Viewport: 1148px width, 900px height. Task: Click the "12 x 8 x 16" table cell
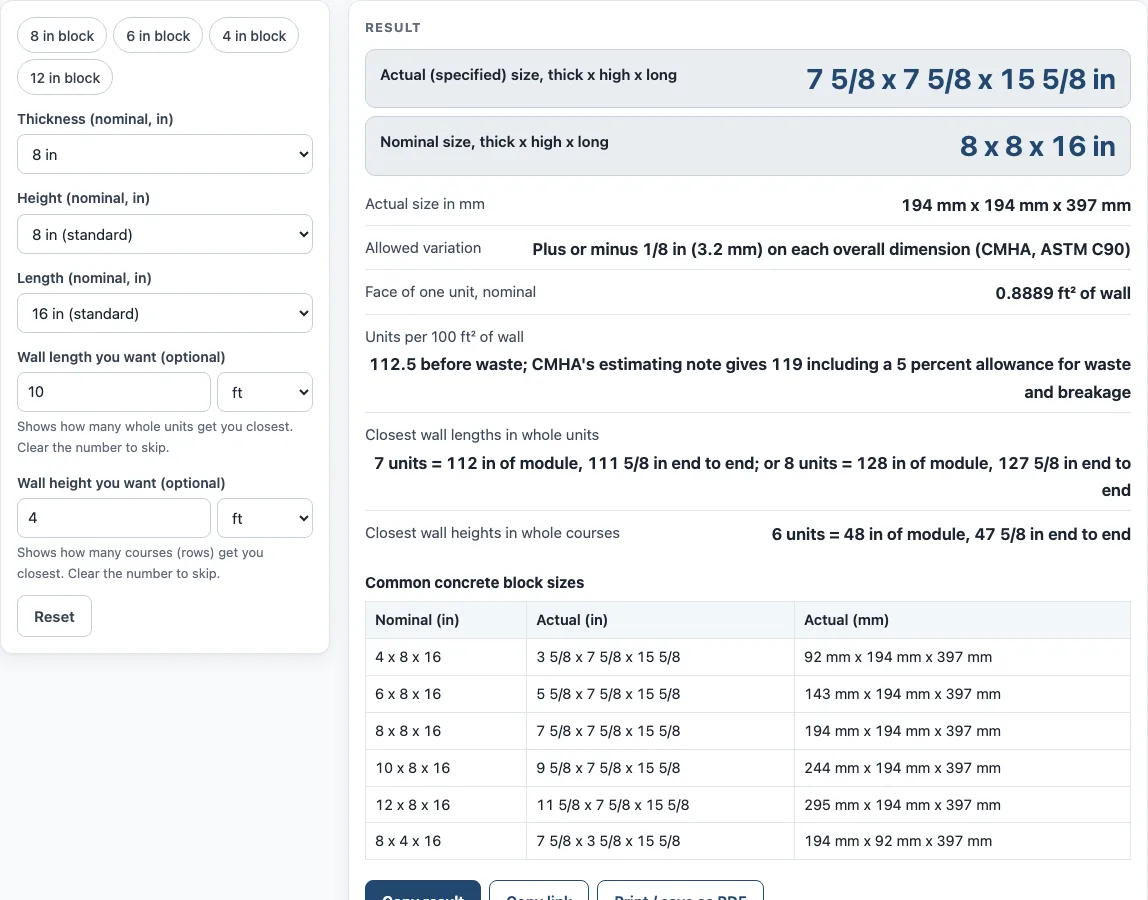[446, 805]
